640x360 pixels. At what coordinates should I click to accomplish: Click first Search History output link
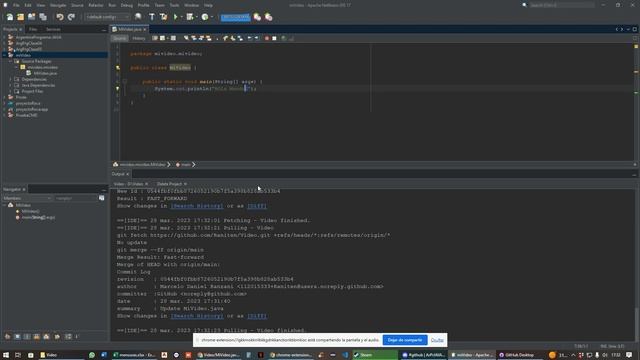tap(197, 206)
